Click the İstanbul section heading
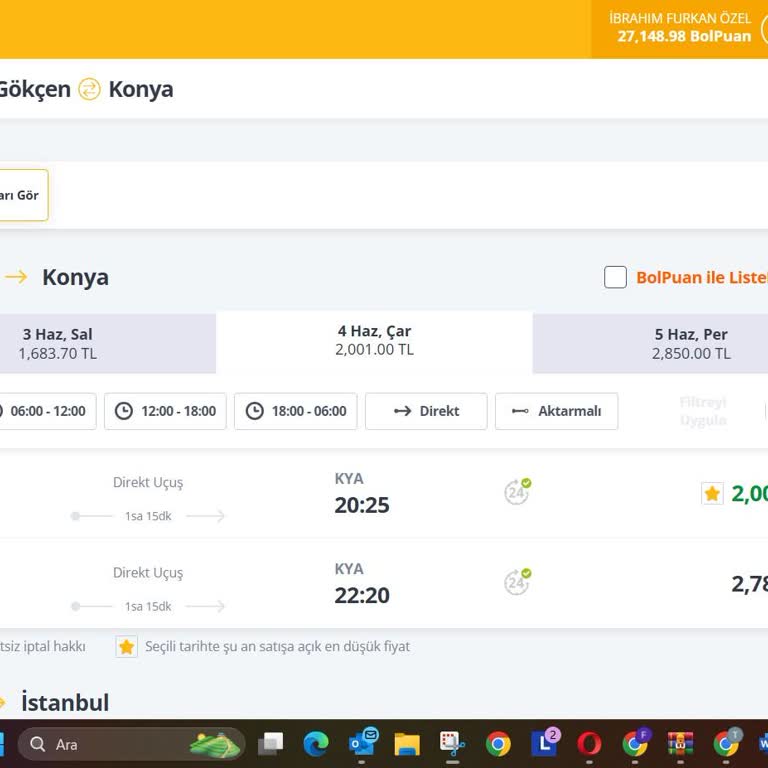The image size is (768, 768). pos(65,702)
